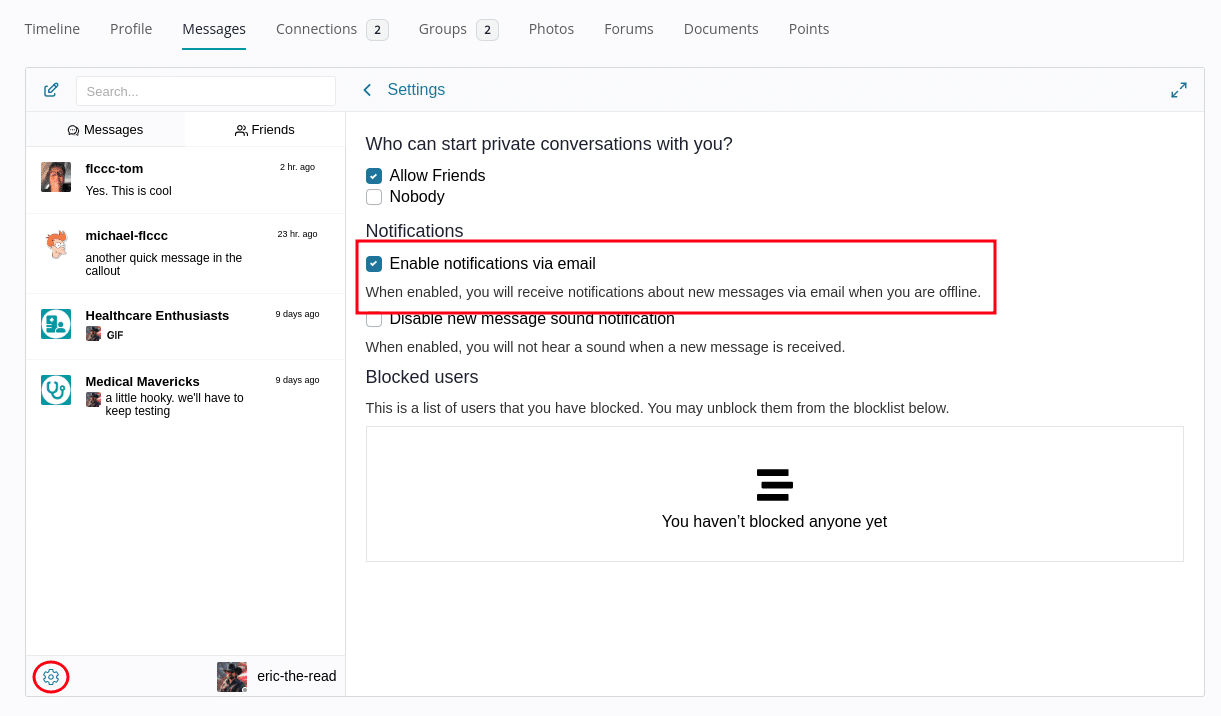
Task: Open the Photos tab
Action: [x=551, y=29]
